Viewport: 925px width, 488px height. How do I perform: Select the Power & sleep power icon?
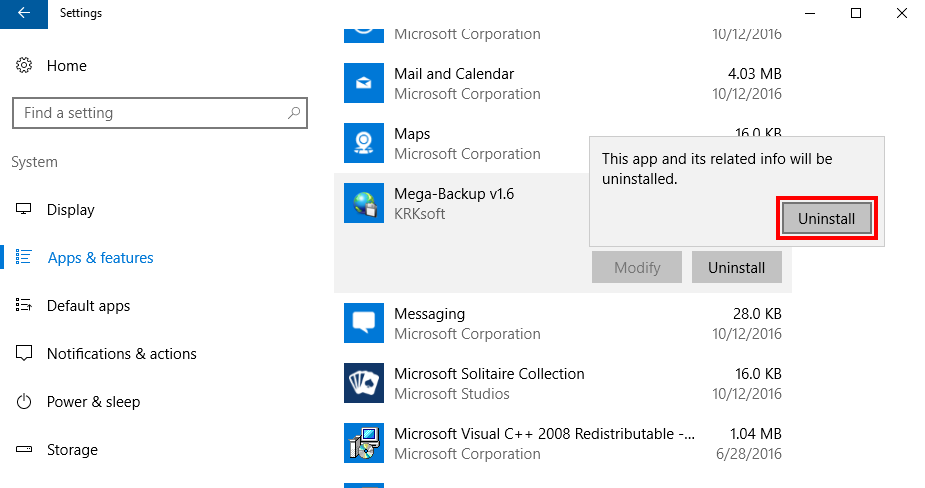click(24, 402)
